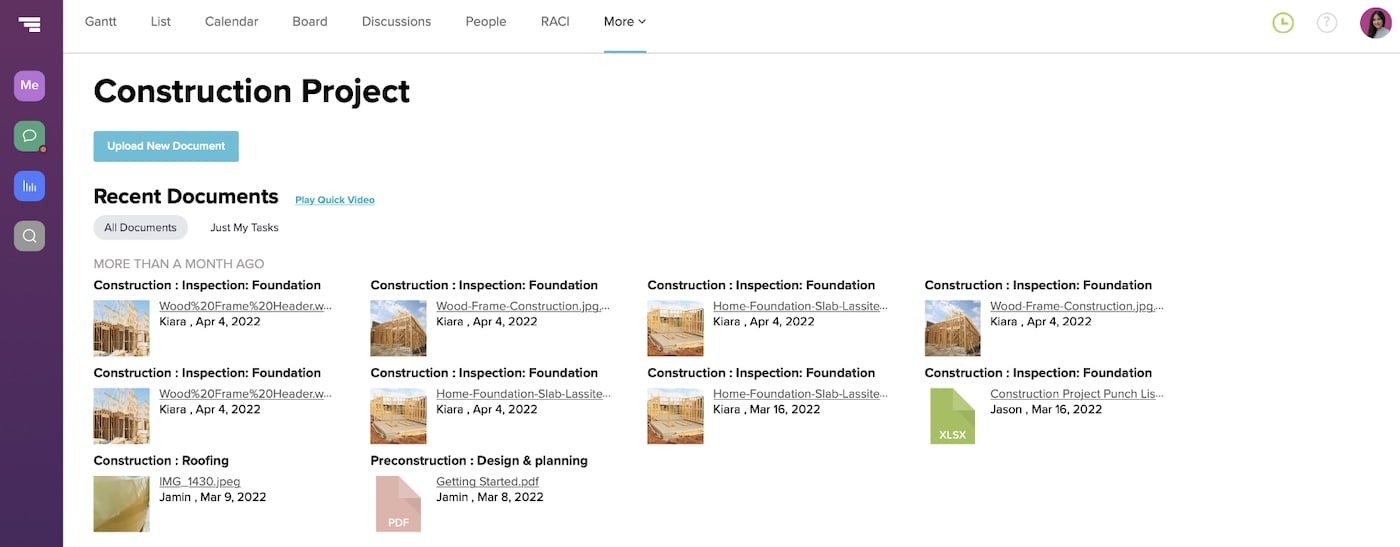Click the Getting Started PDF file icon
Screen dimensions: 1400x547
398,504
